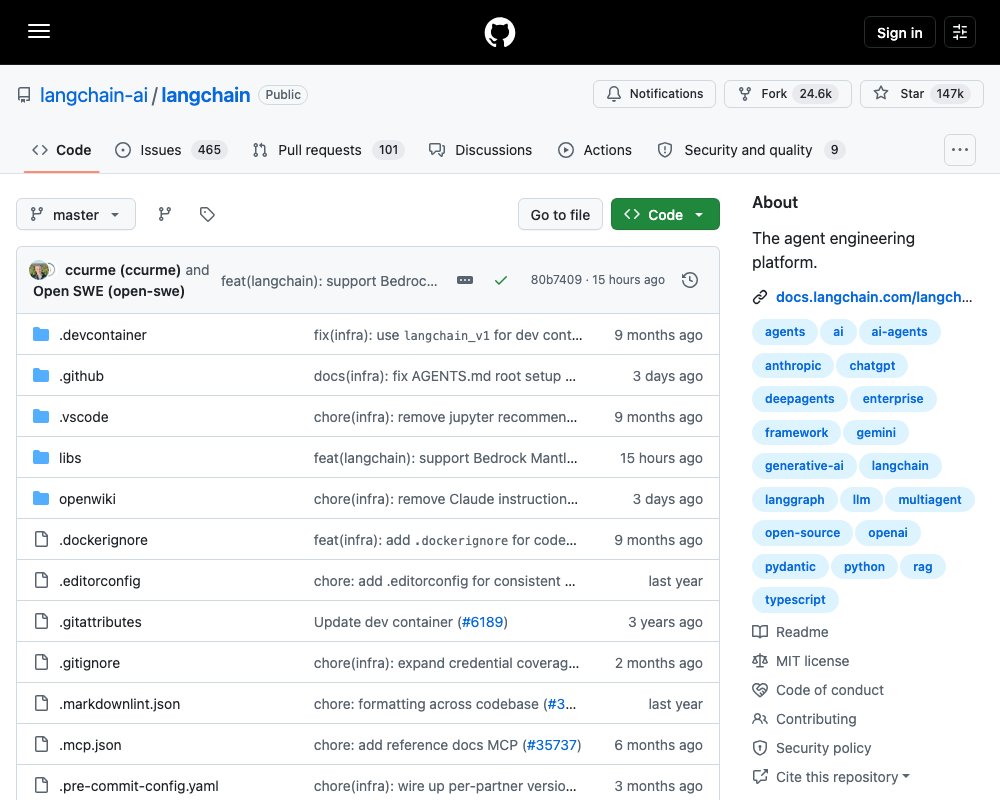The image size is (1000, 800).
Task: Expand the Cite this repository dropdown
Action: (x=832, y=777)
